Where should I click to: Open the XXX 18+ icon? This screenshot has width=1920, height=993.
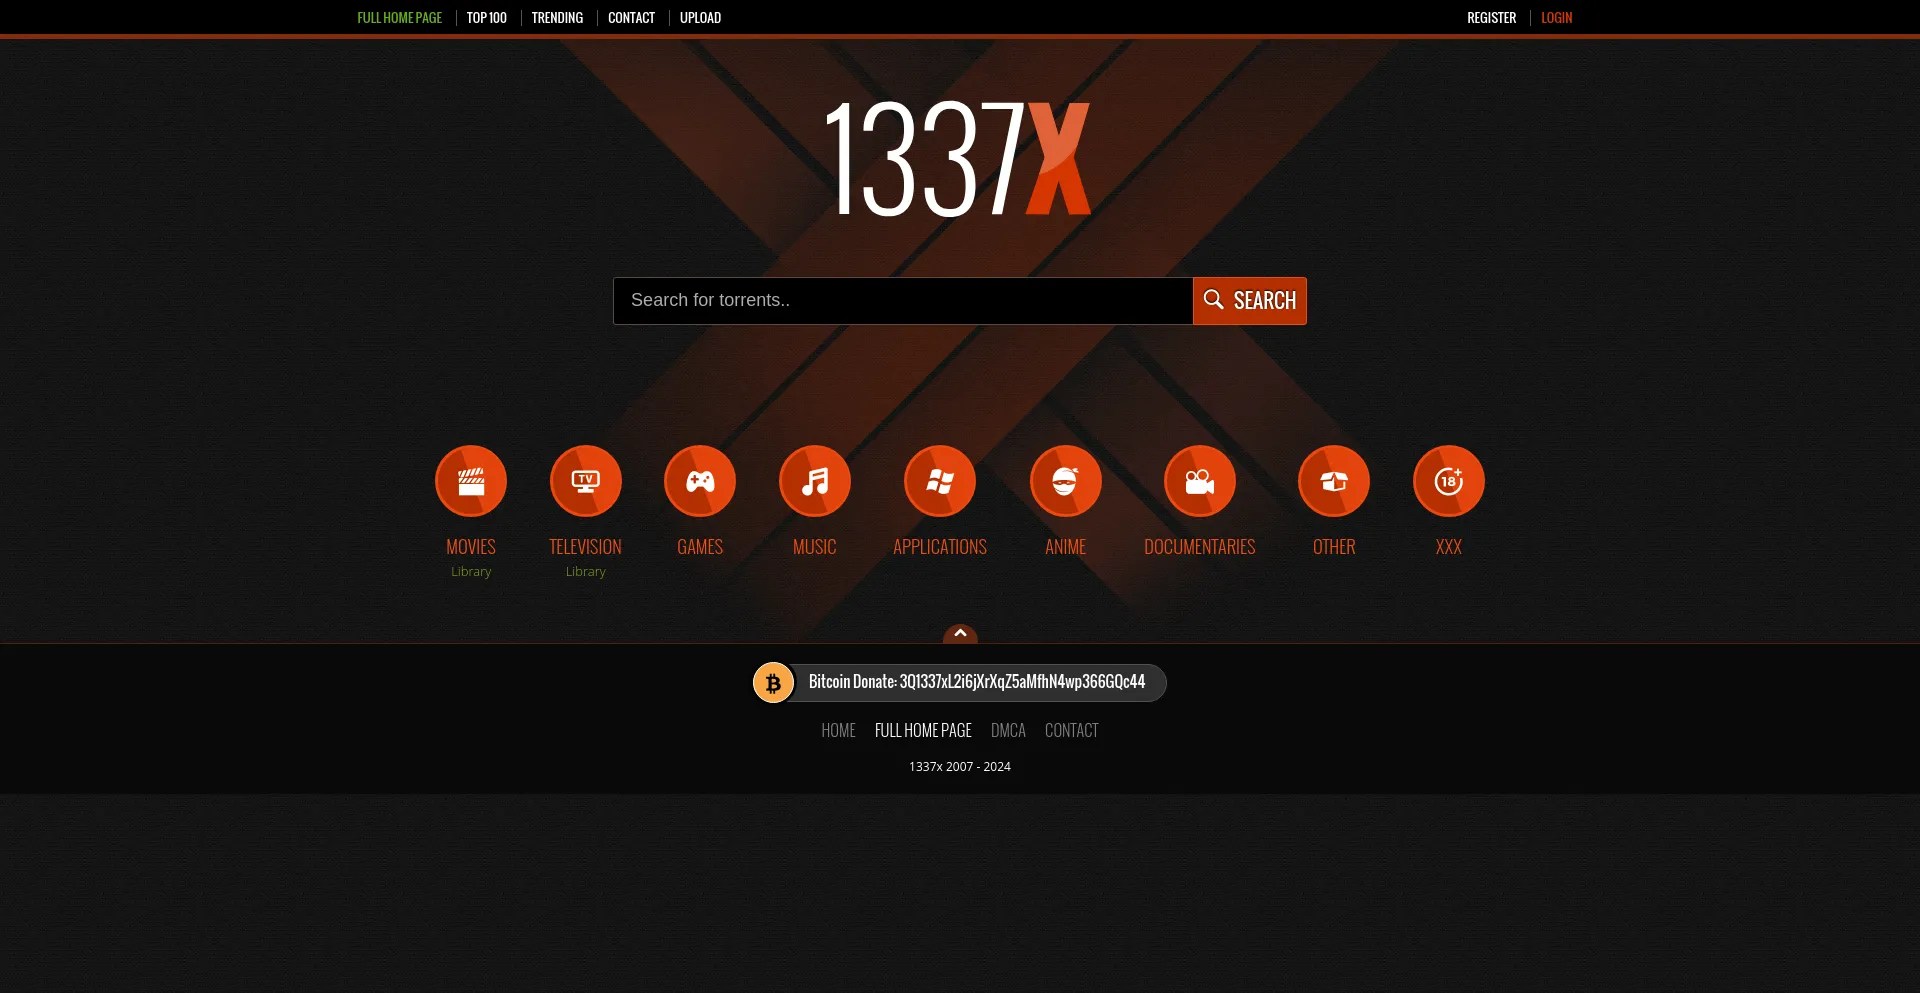pos(1449,481)
